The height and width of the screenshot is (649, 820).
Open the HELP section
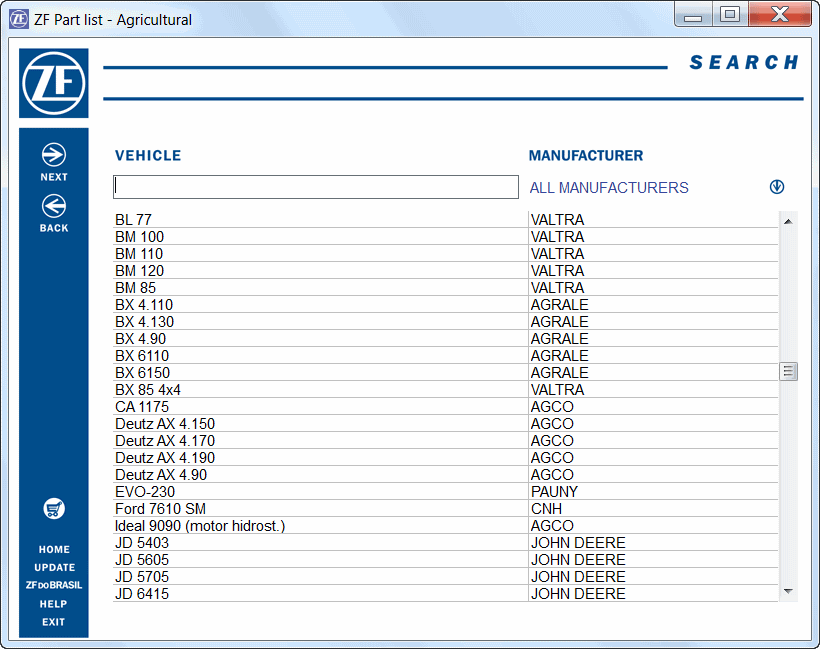[54, 604]
